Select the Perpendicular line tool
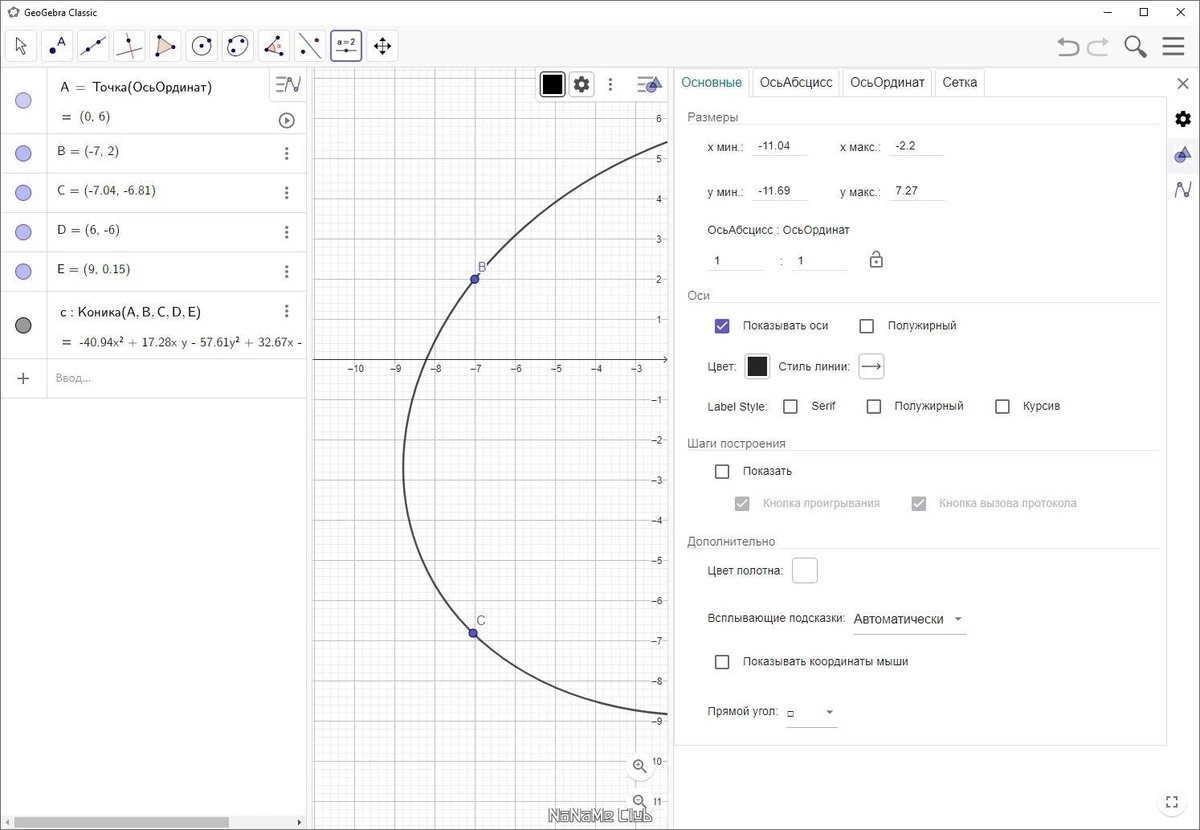1200x830 pixels. click(x=129, y=46)
